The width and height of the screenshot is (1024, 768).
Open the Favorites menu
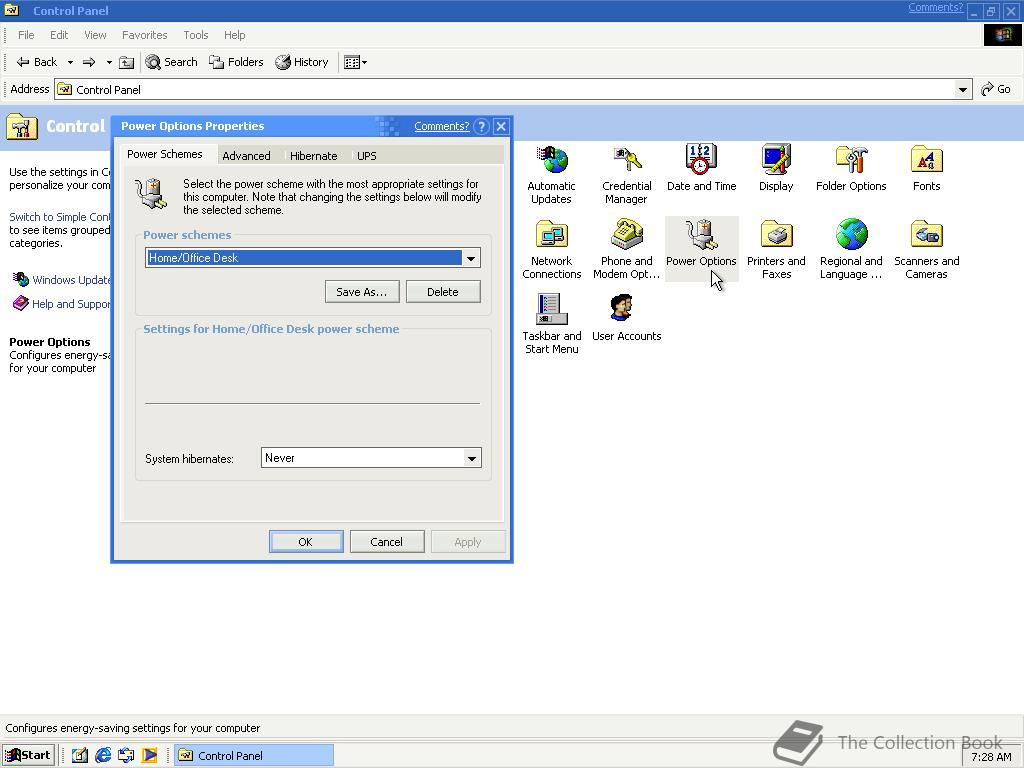tap(144, 35)
